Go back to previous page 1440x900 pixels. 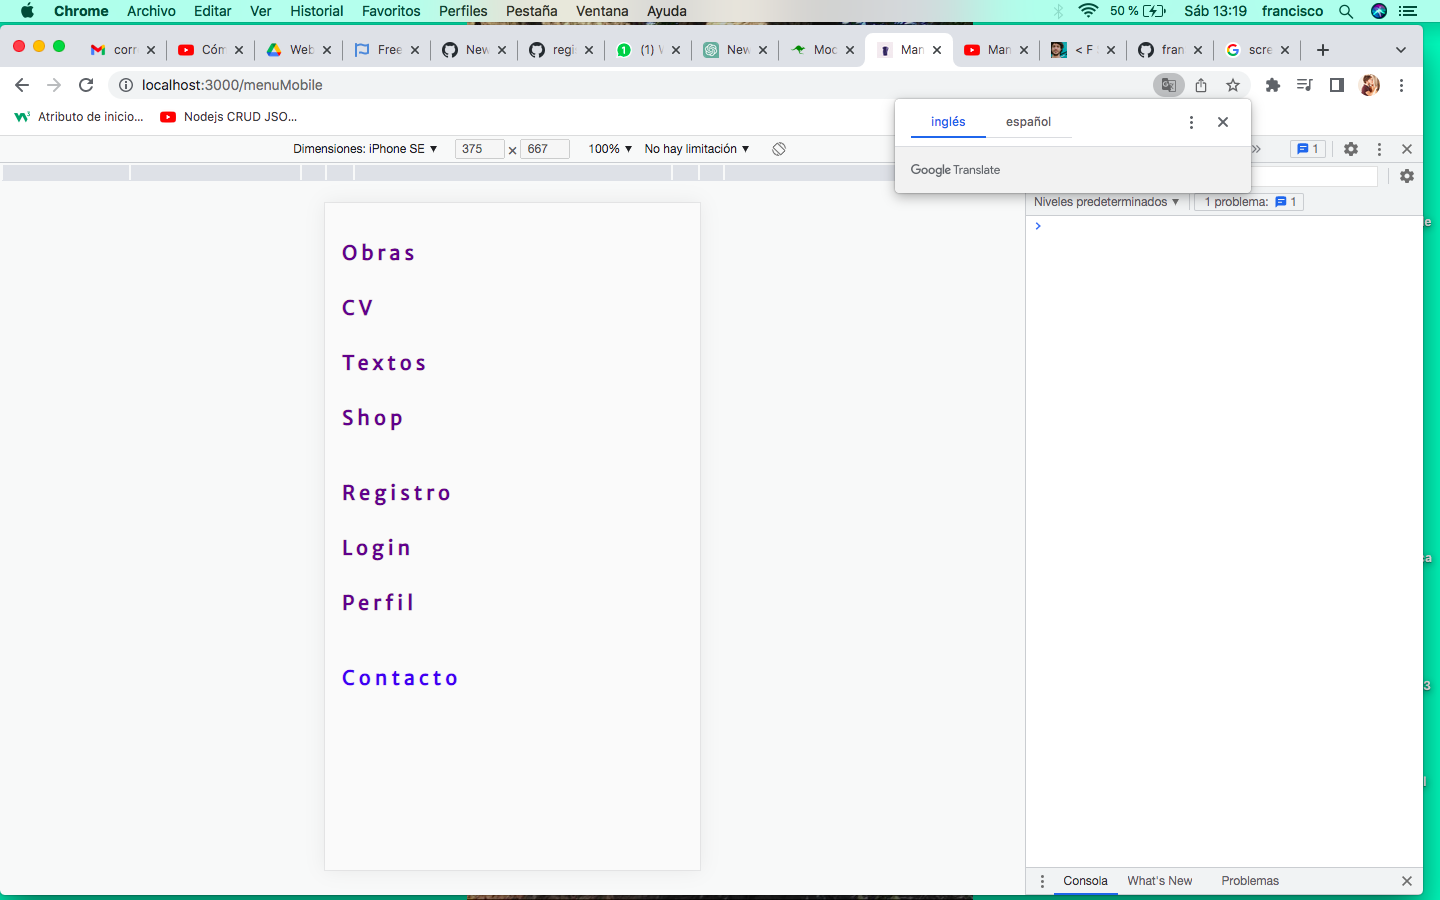pyautogui.click(x=22, y=85)
